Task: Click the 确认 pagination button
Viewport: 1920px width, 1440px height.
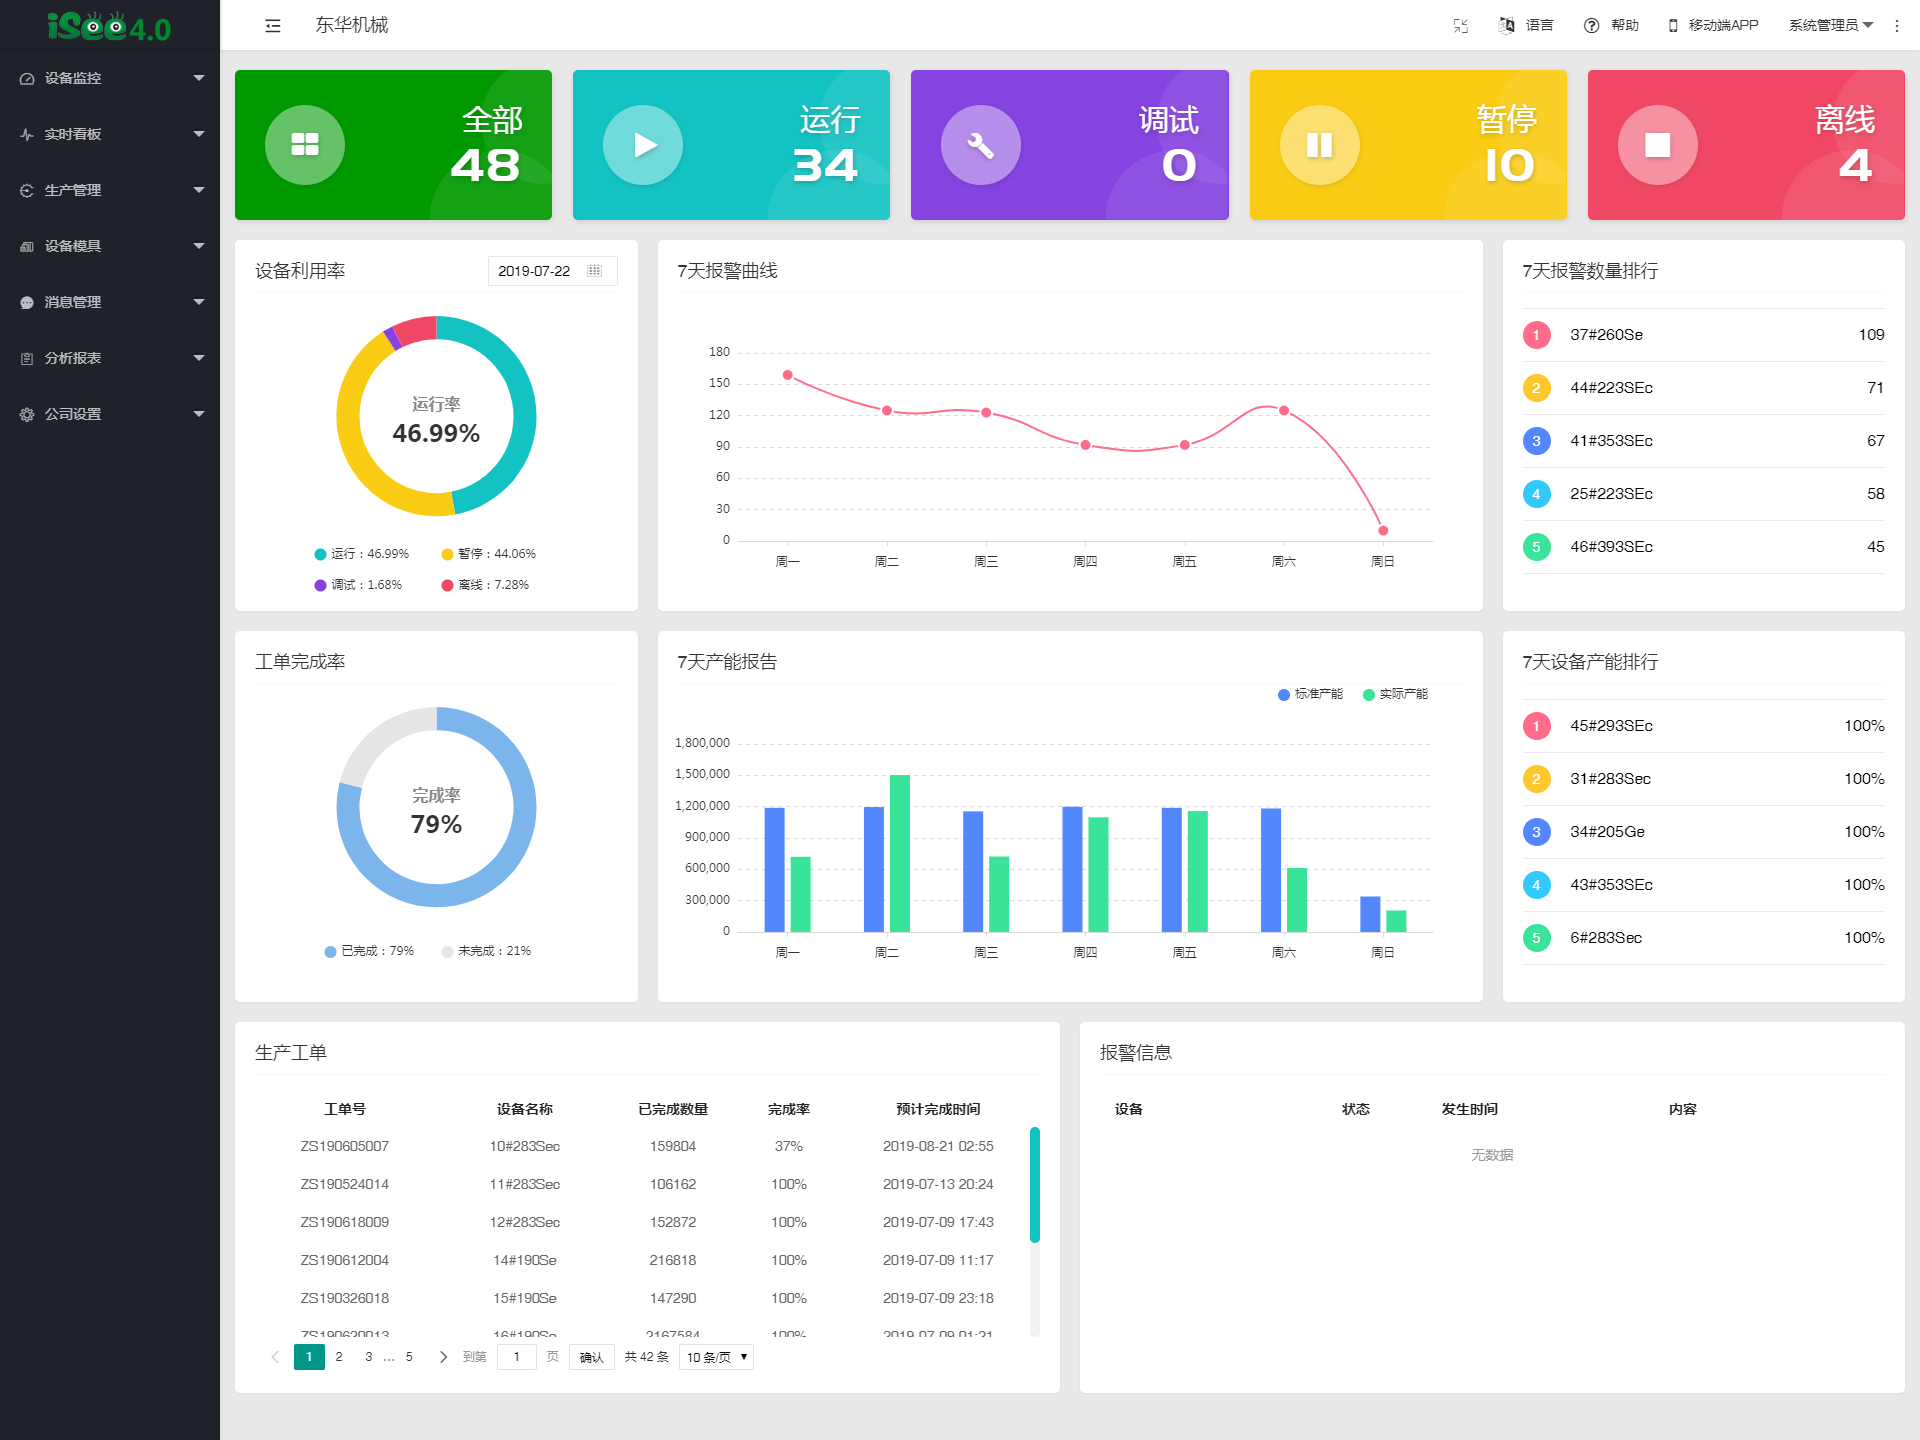Action: tap(591, 1357)
